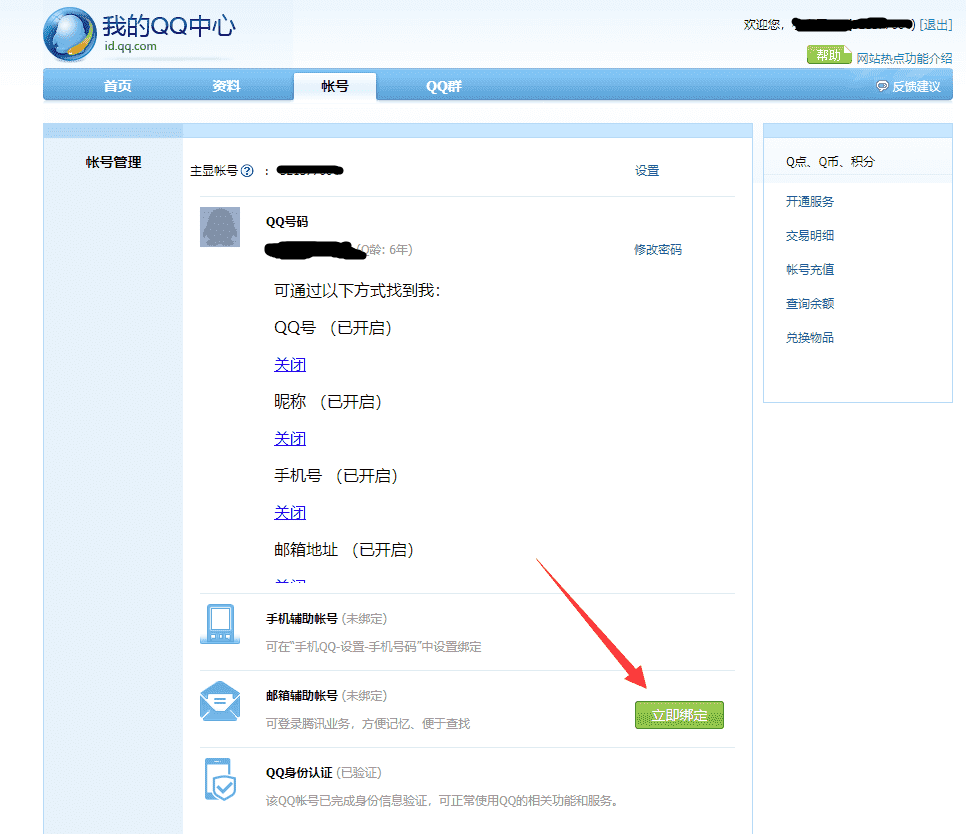The width and height of the screenshot is (966, 834).
Task: Open the QQ群 tab
Action: 444,86
